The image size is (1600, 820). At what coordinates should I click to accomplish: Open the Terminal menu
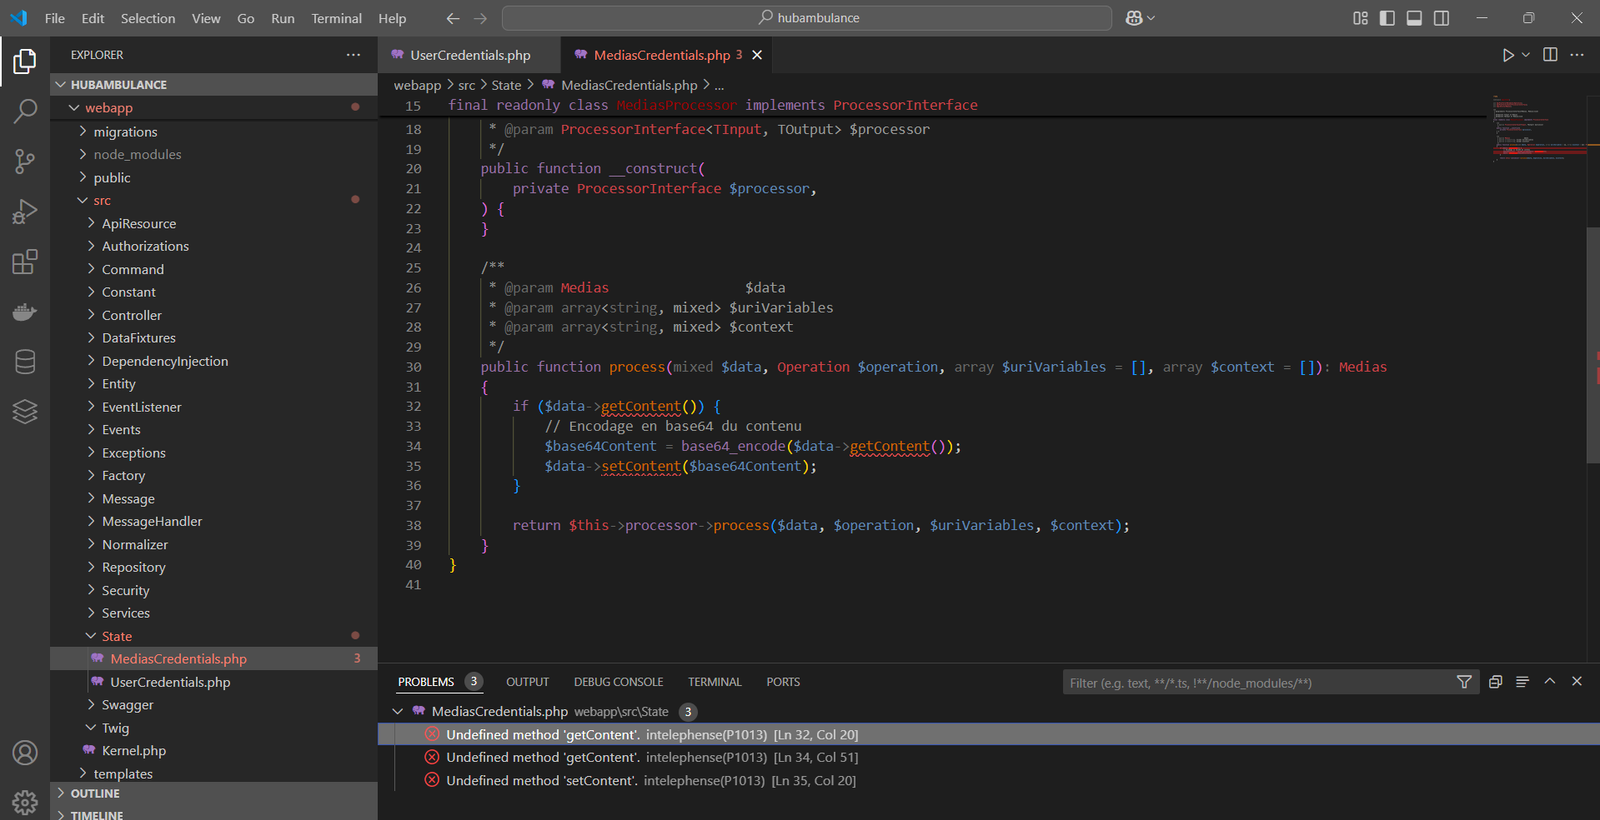point(336,18)
